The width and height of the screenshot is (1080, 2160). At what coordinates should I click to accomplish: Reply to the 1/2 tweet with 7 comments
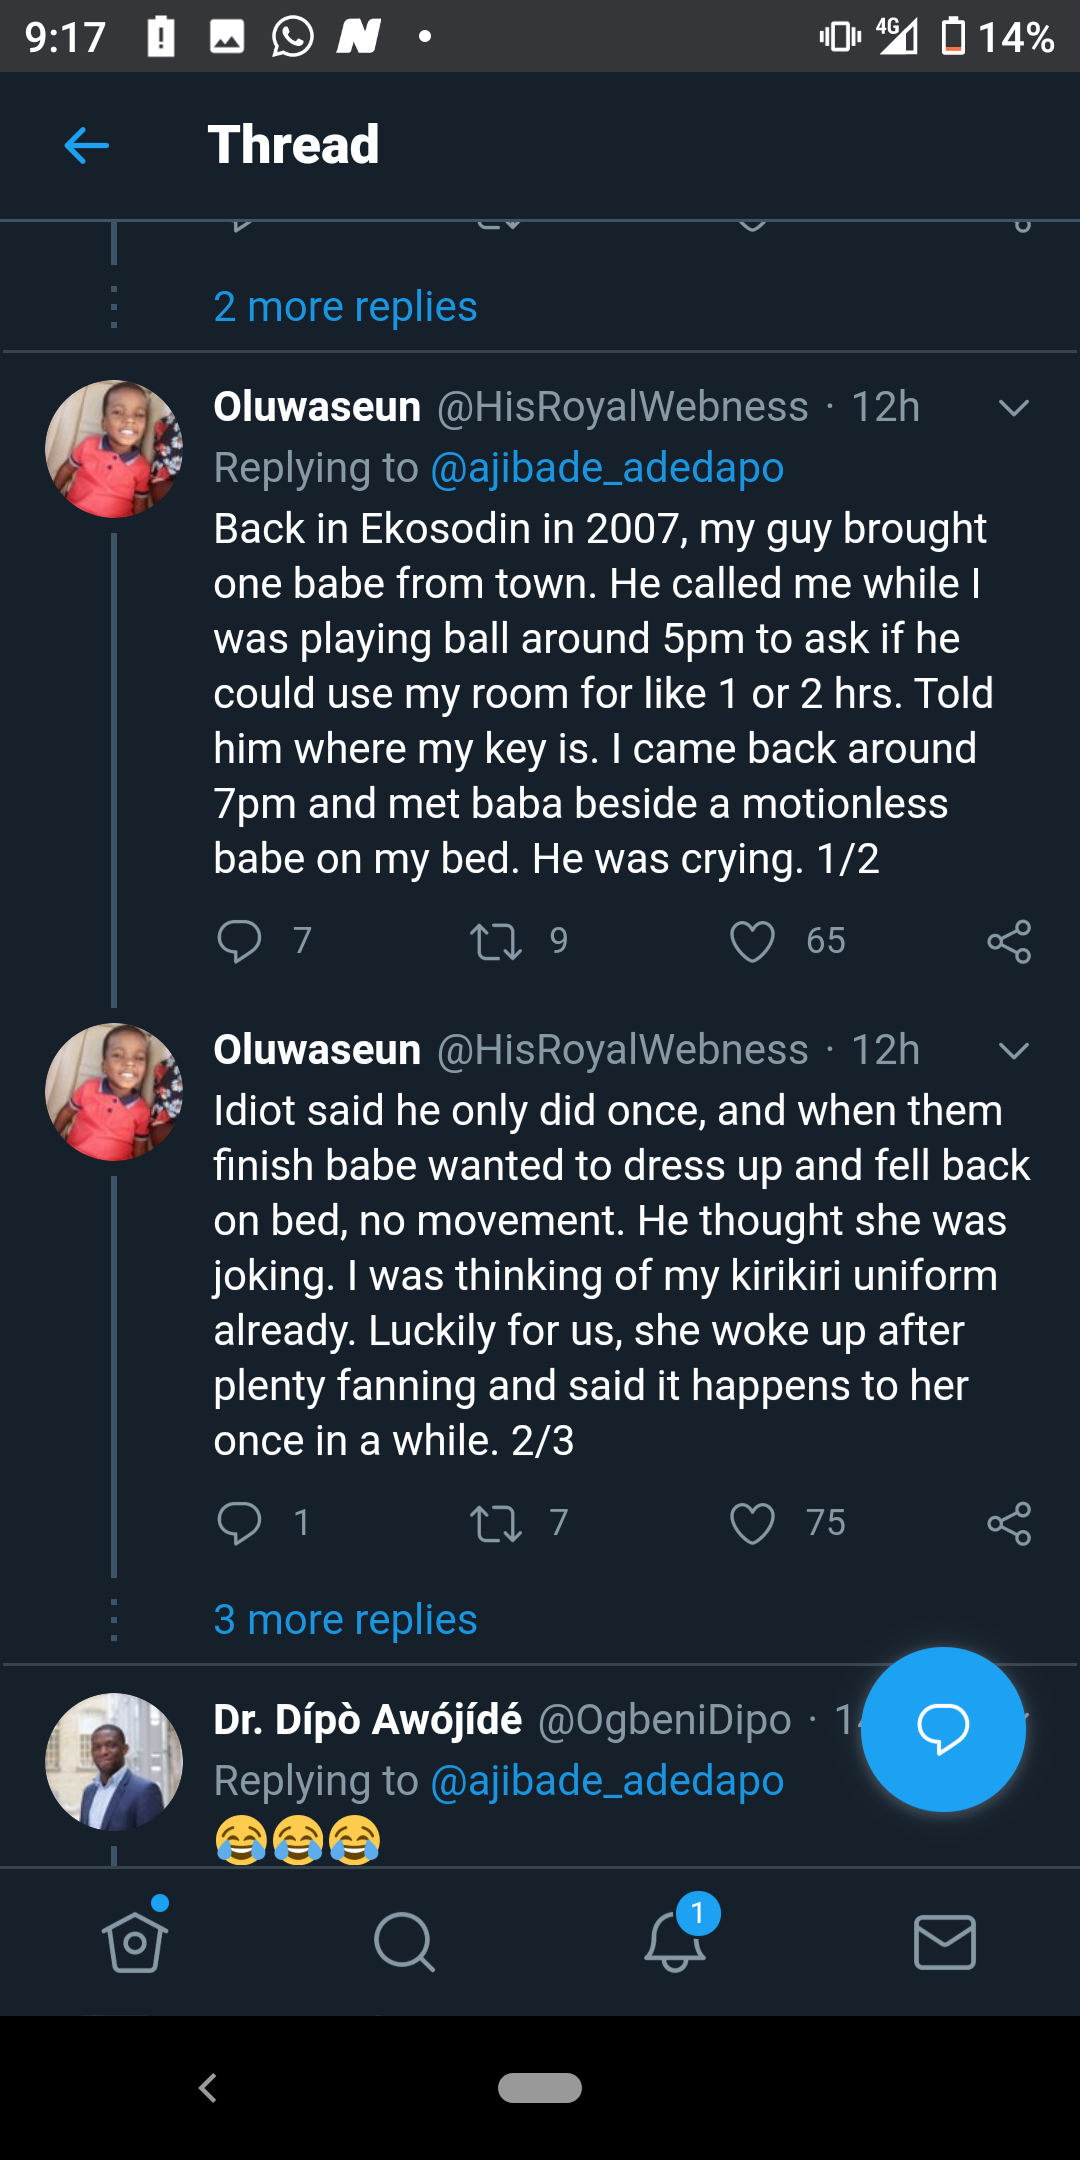(239, 941)
